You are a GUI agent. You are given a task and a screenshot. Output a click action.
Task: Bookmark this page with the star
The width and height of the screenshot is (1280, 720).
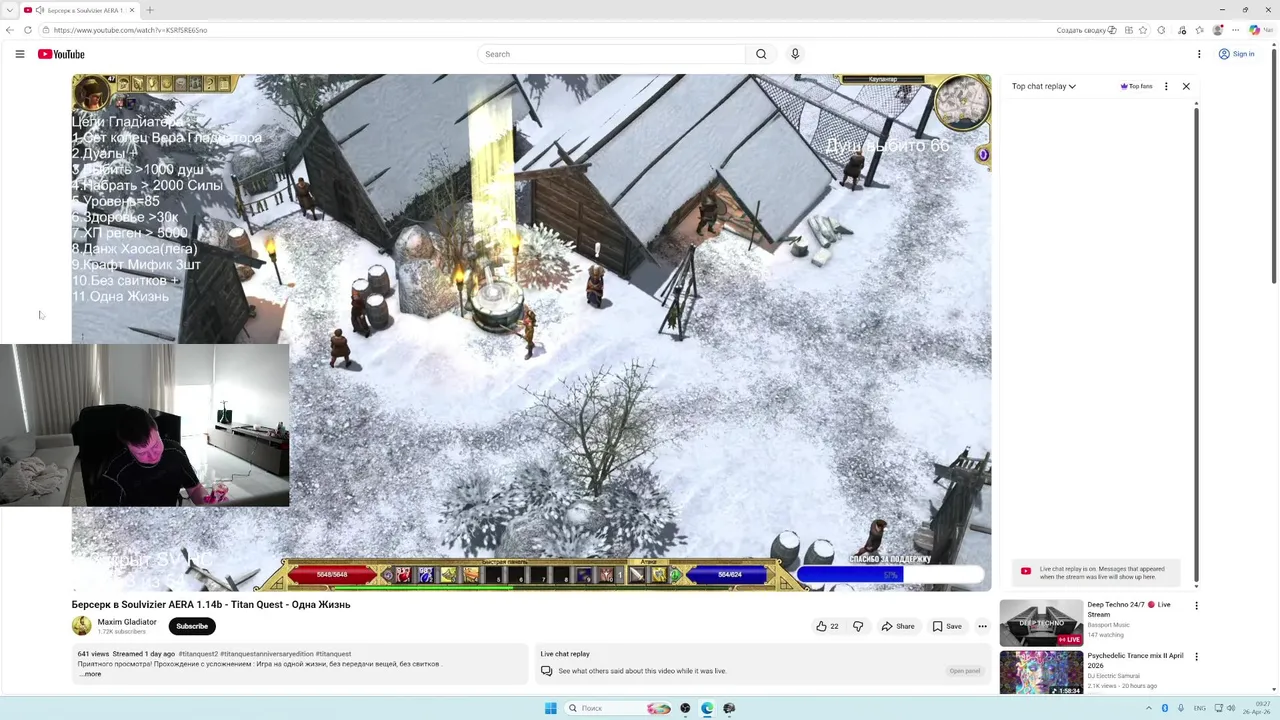point(1143,30)
